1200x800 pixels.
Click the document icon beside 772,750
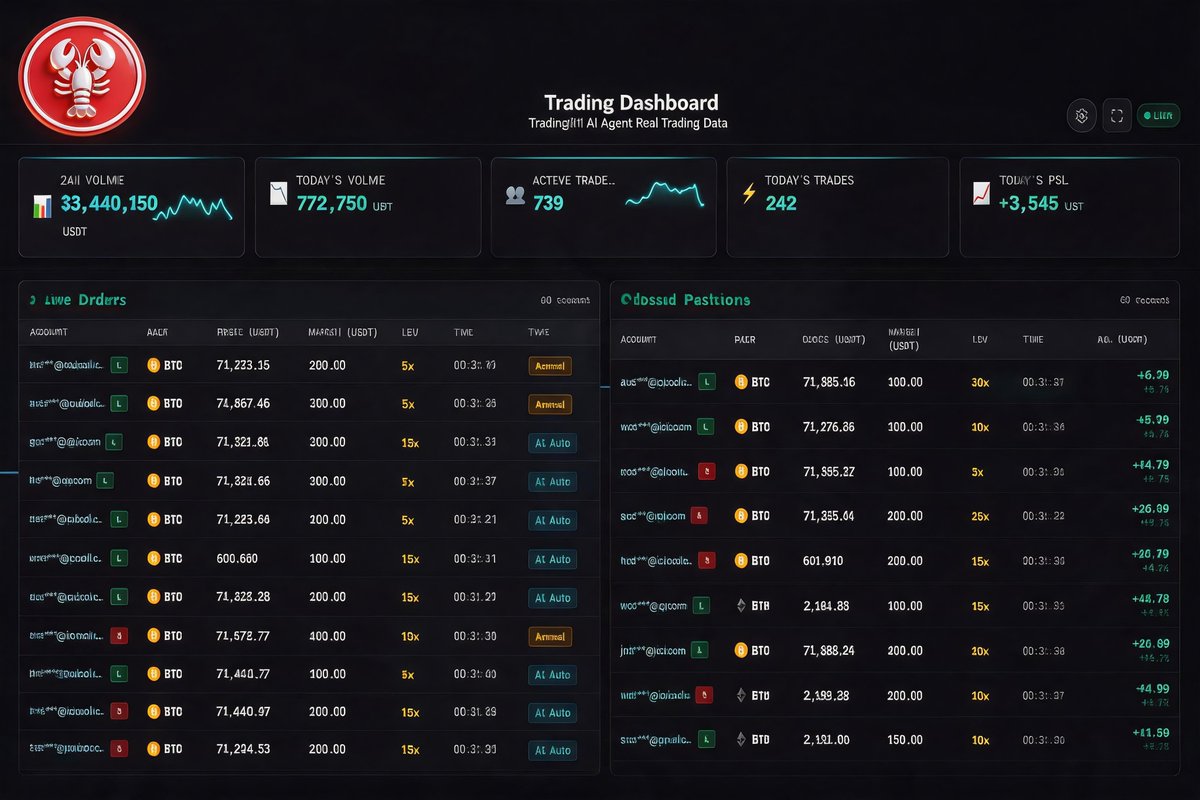point(279,194)
